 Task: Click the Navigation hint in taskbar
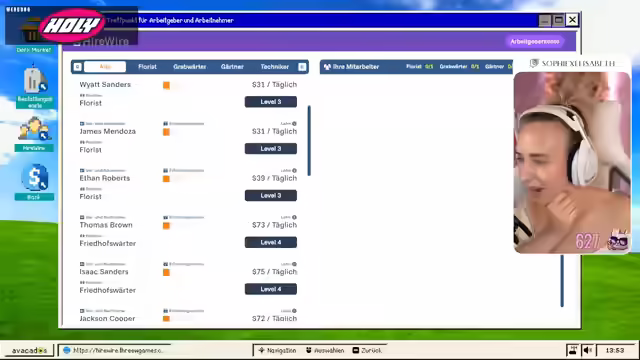[277, 350]
